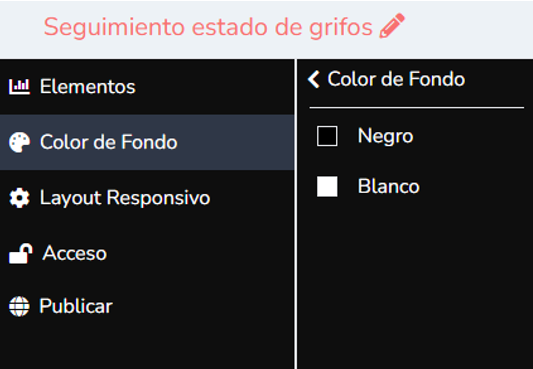Open the Elementos menu item

click(x=147, y=87)
